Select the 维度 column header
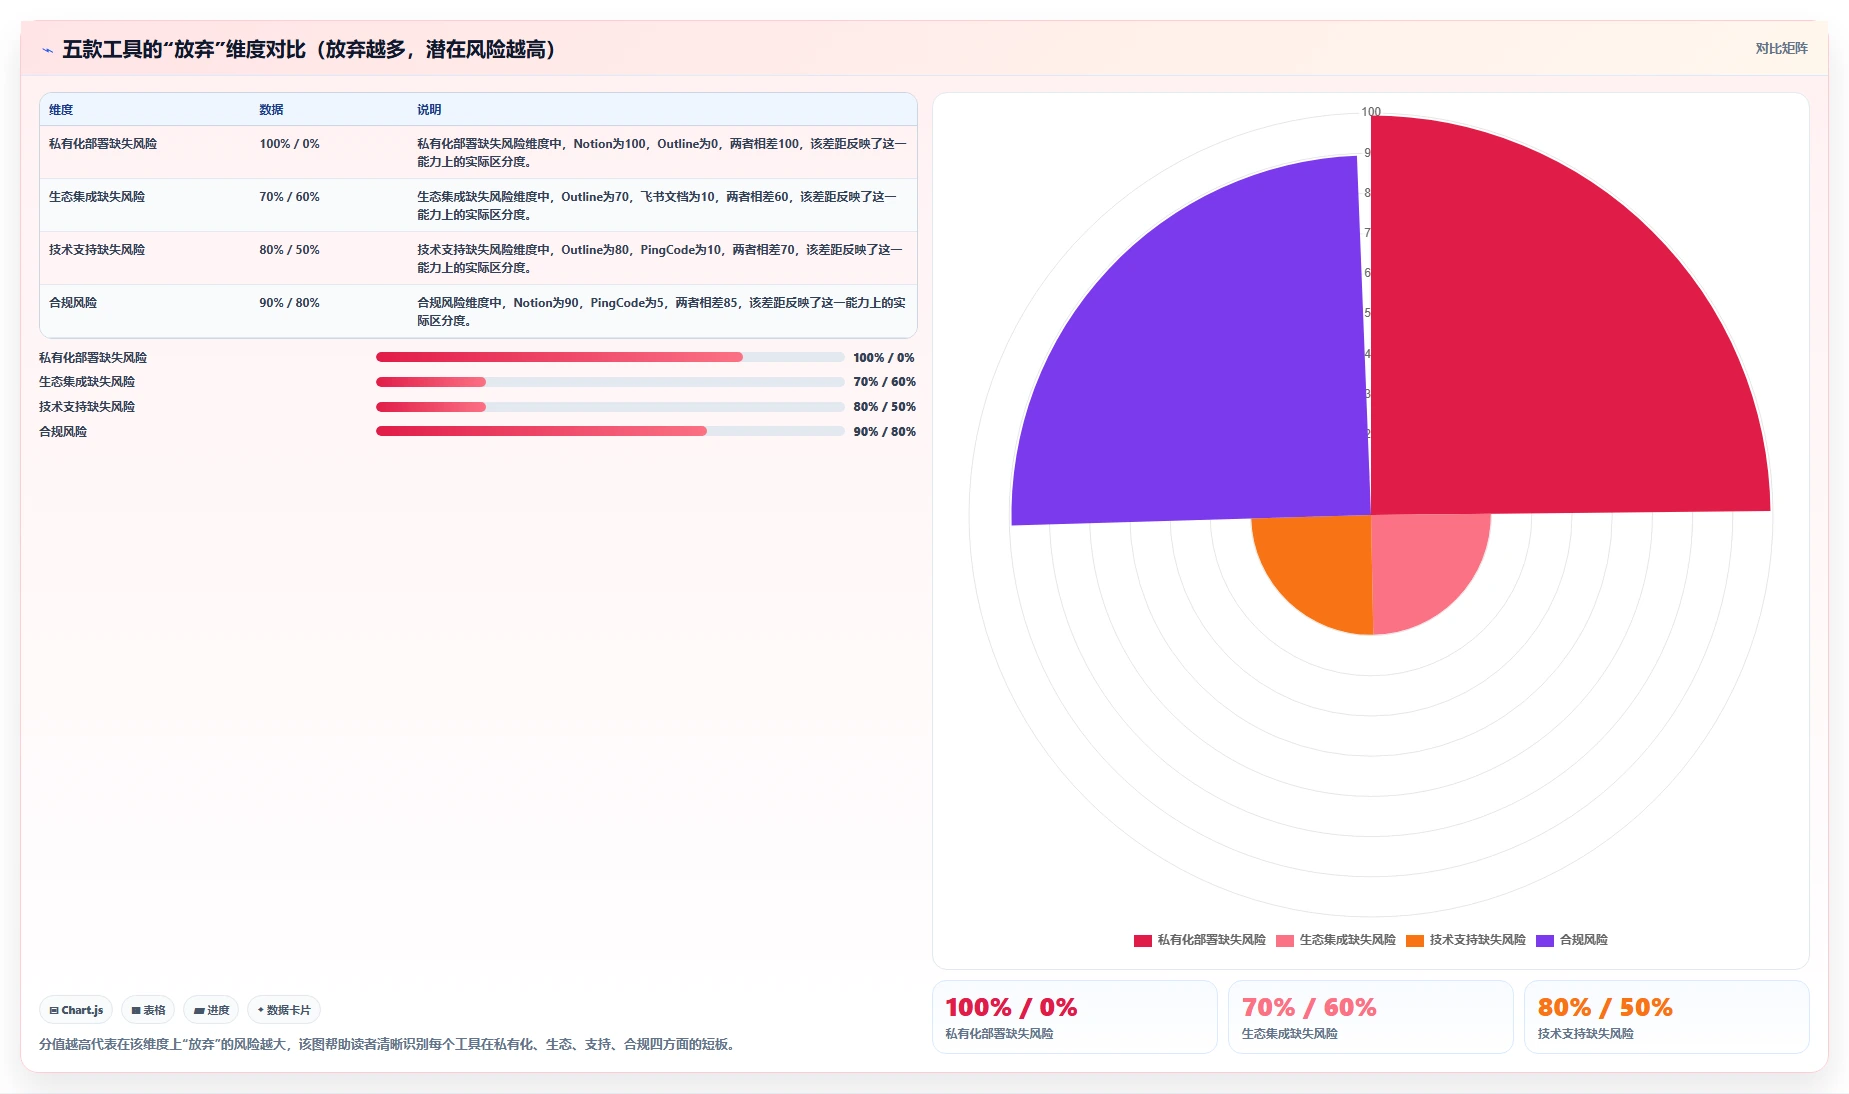Viewport: 1849px width, 1094px height. 61,110
